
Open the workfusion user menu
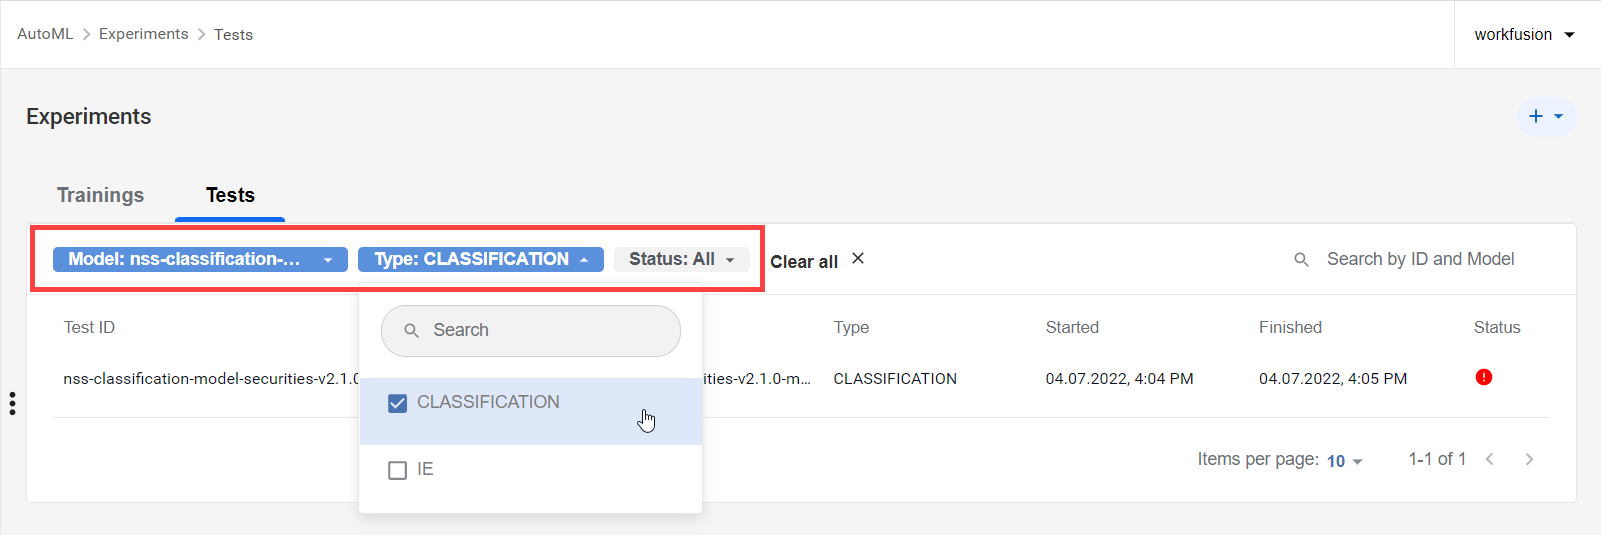[1525, 34]
